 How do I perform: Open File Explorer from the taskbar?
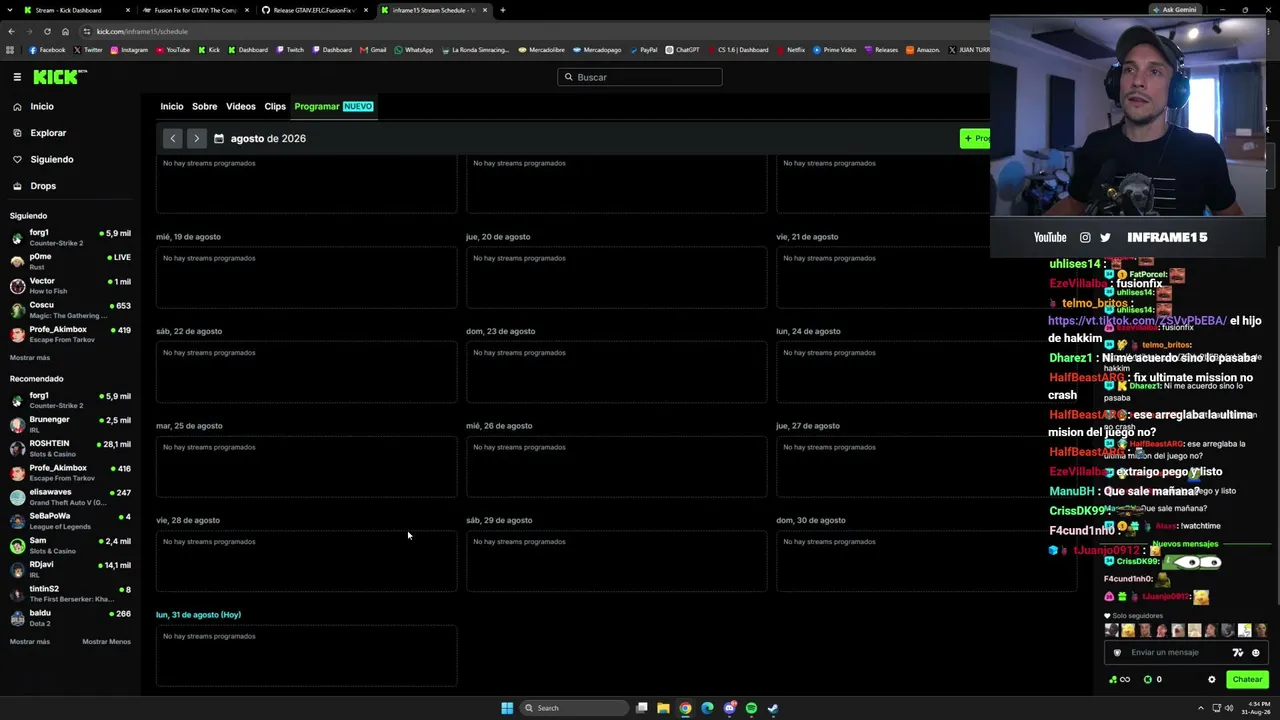coord(663,708)
